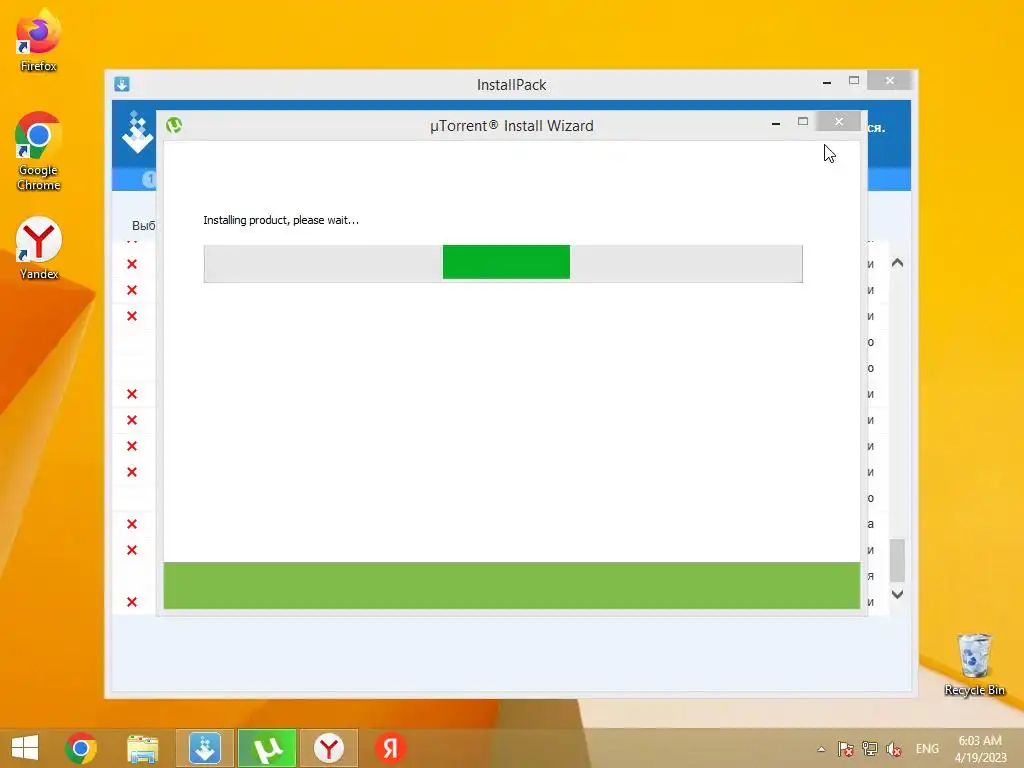1024x768 pixels.
Task: Click the InstallPack window title text
Action: point(511,85)
